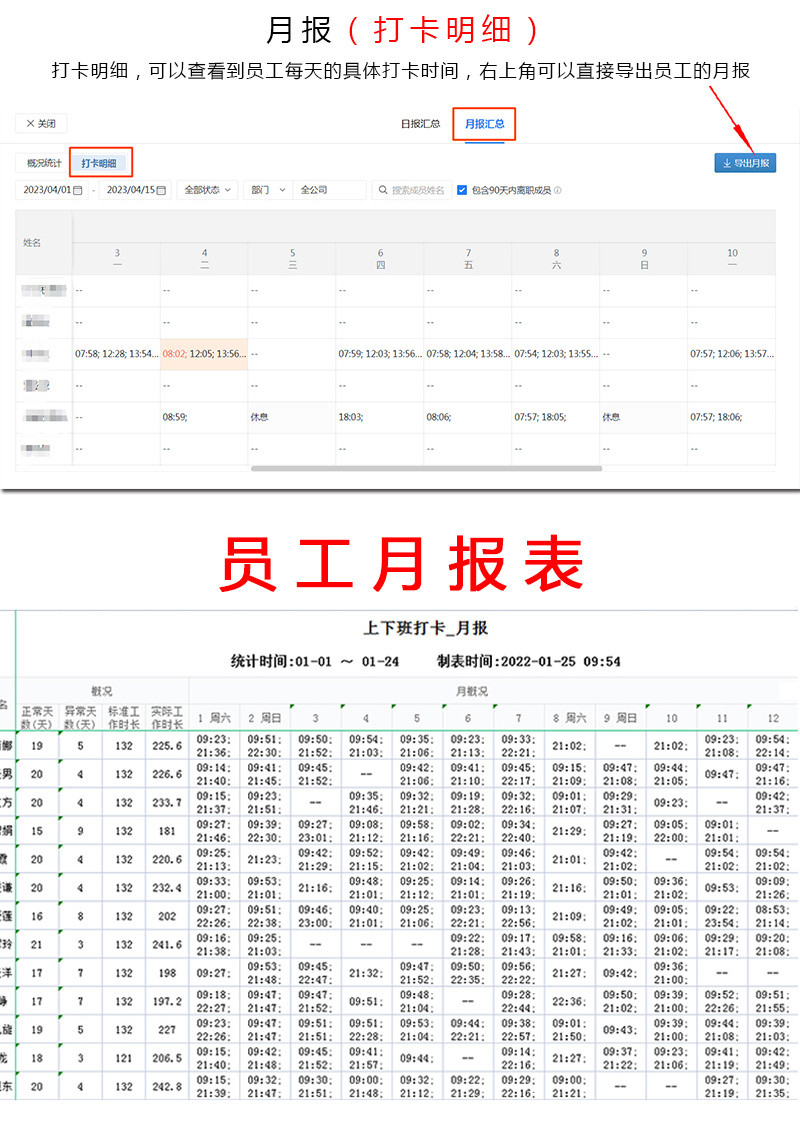
Task: Click standard hours cell 121
Action: tap(124, 1058)
